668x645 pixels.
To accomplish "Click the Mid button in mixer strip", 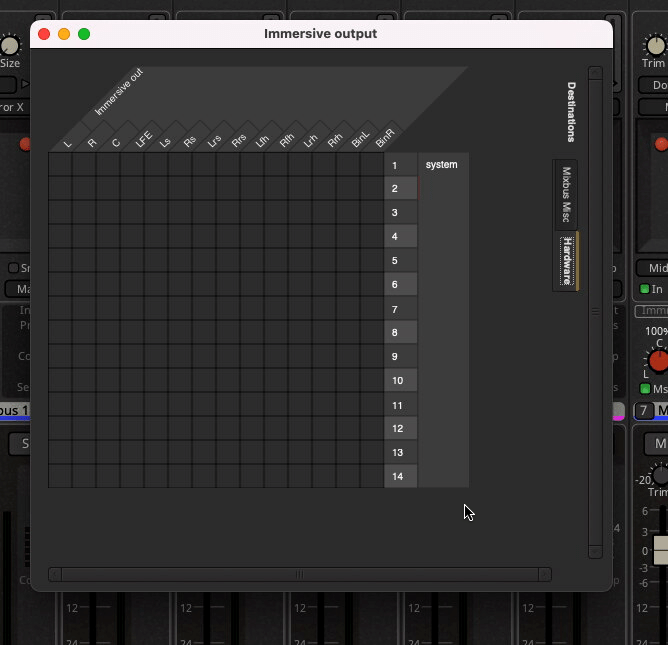I will 653,268.
